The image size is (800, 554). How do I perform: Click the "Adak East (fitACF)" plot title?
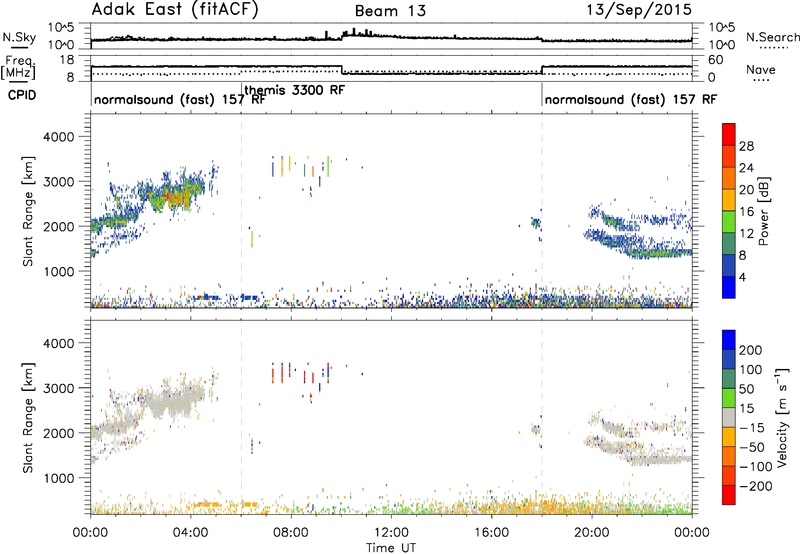coord(175,9)
